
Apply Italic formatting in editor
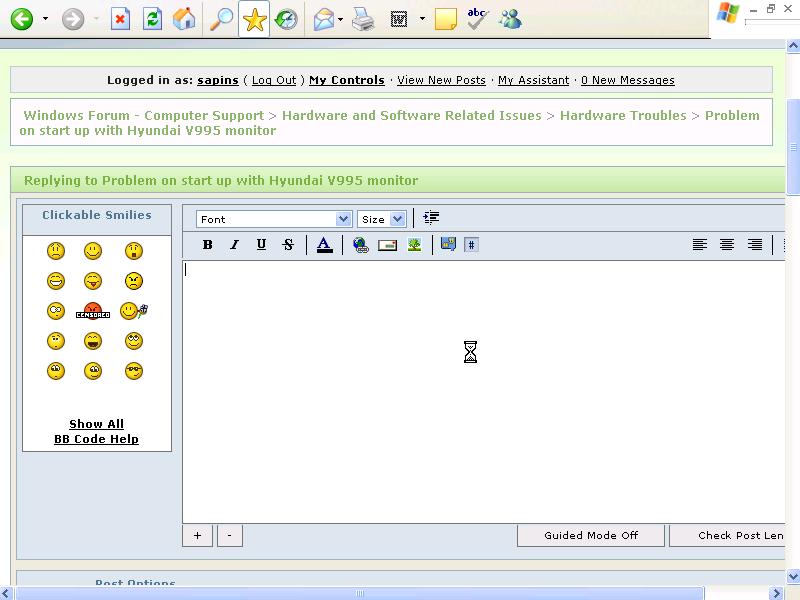click(234, 245)
